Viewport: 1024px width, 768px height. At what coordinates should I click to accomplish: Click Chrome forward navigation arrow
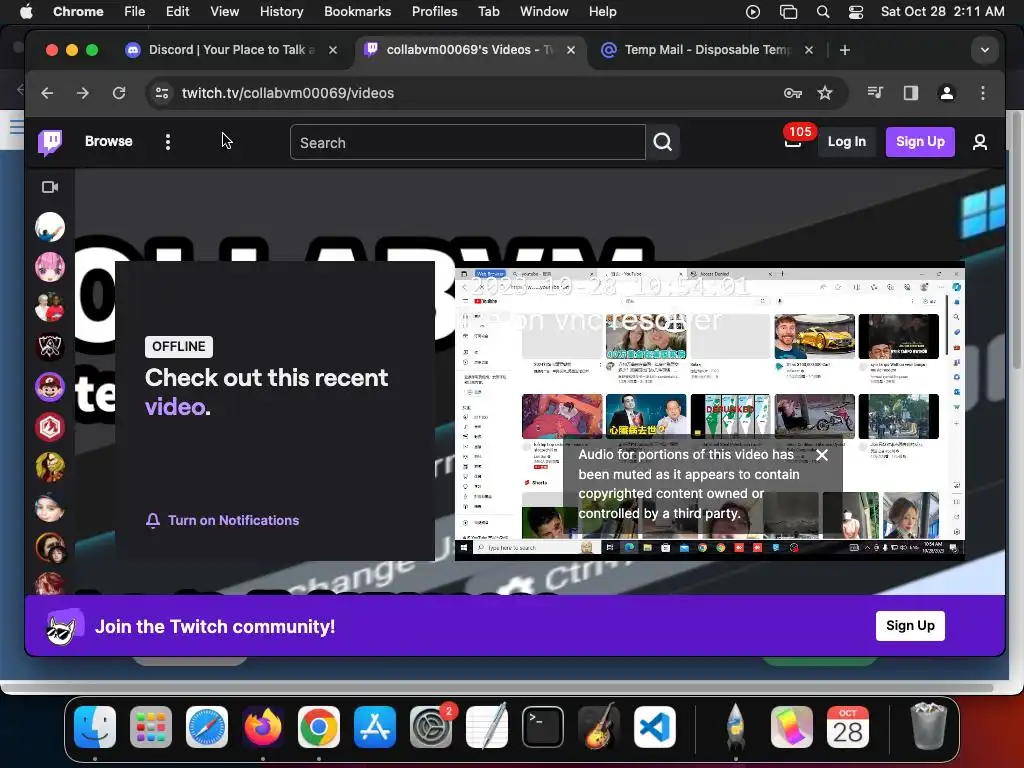pyautogui.click(x=83, y=93)
